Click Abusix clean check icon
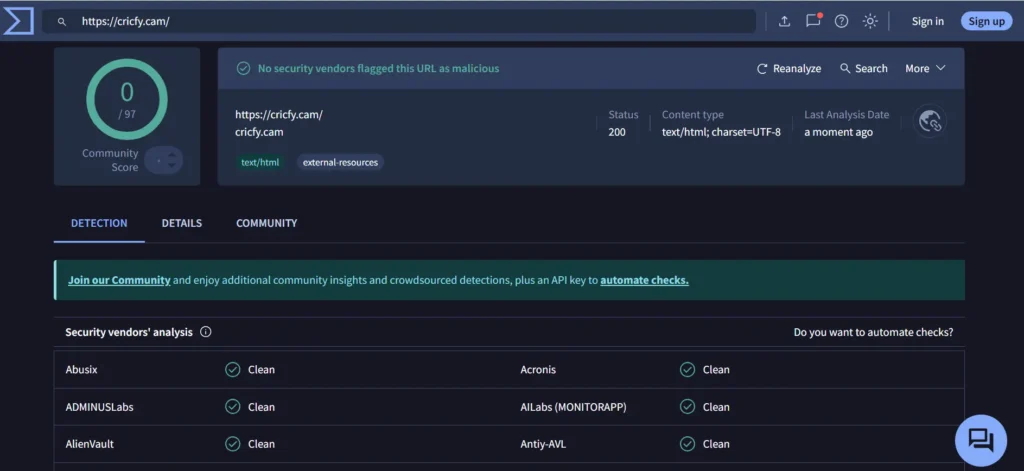This screenshot has width=1024, height=471. point(232,370)
